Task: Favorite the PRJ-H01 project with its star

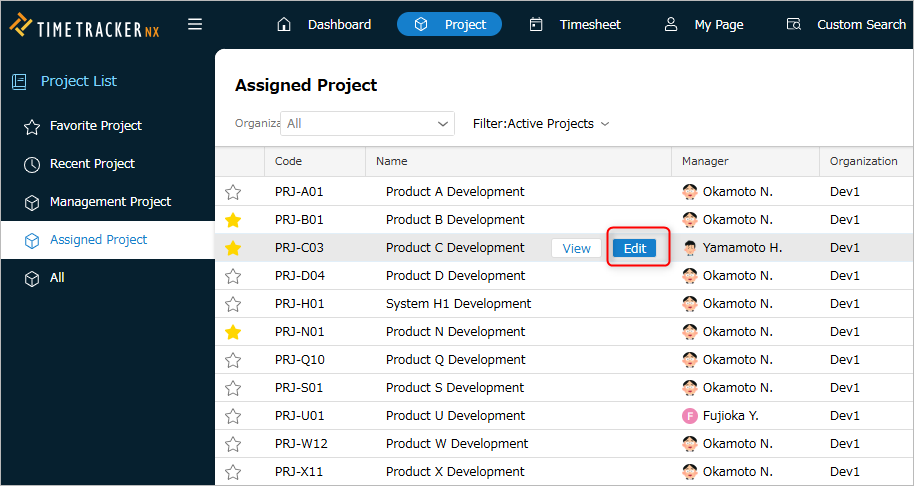Action: click(x=233, y=304)
